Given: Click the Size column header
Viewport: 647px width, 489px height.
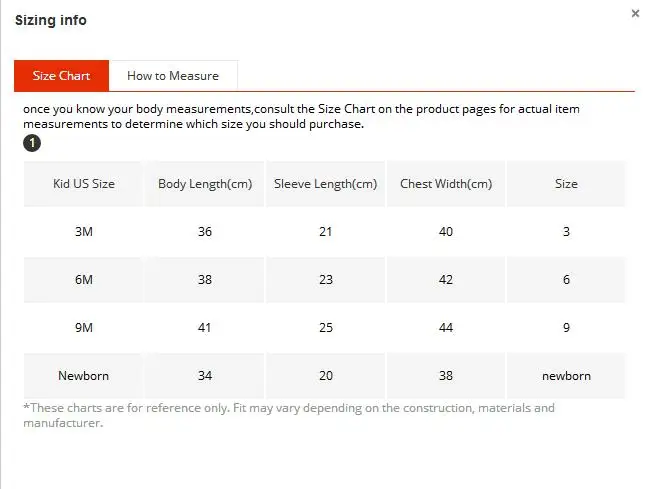Looking at the screenshot, I should tap(566, 184).
